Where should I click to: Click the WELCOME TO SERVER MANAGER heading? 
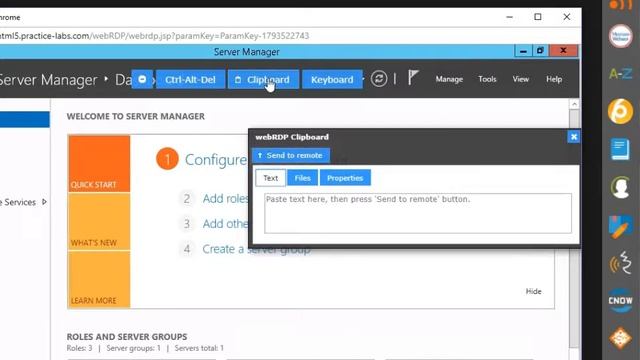coord(136,116)
